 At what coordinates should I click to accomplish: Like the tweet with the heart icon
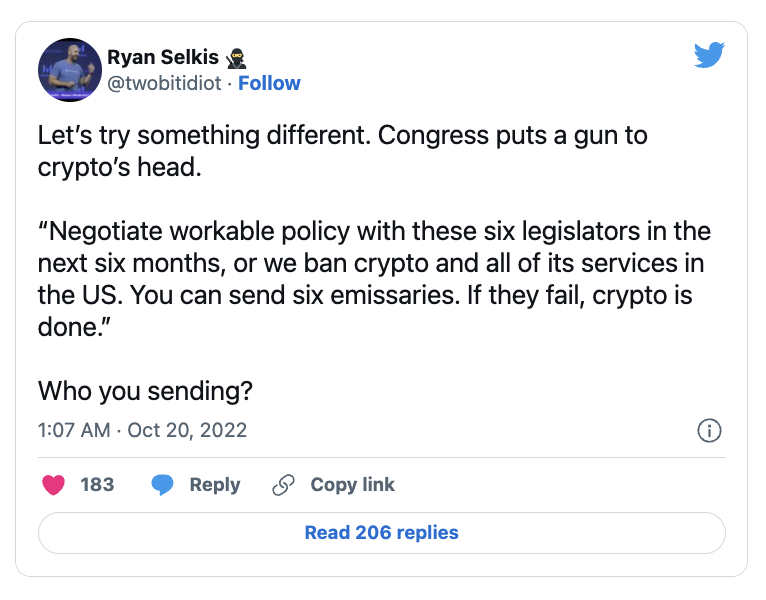pyautogui.click(x=54, y=485)
